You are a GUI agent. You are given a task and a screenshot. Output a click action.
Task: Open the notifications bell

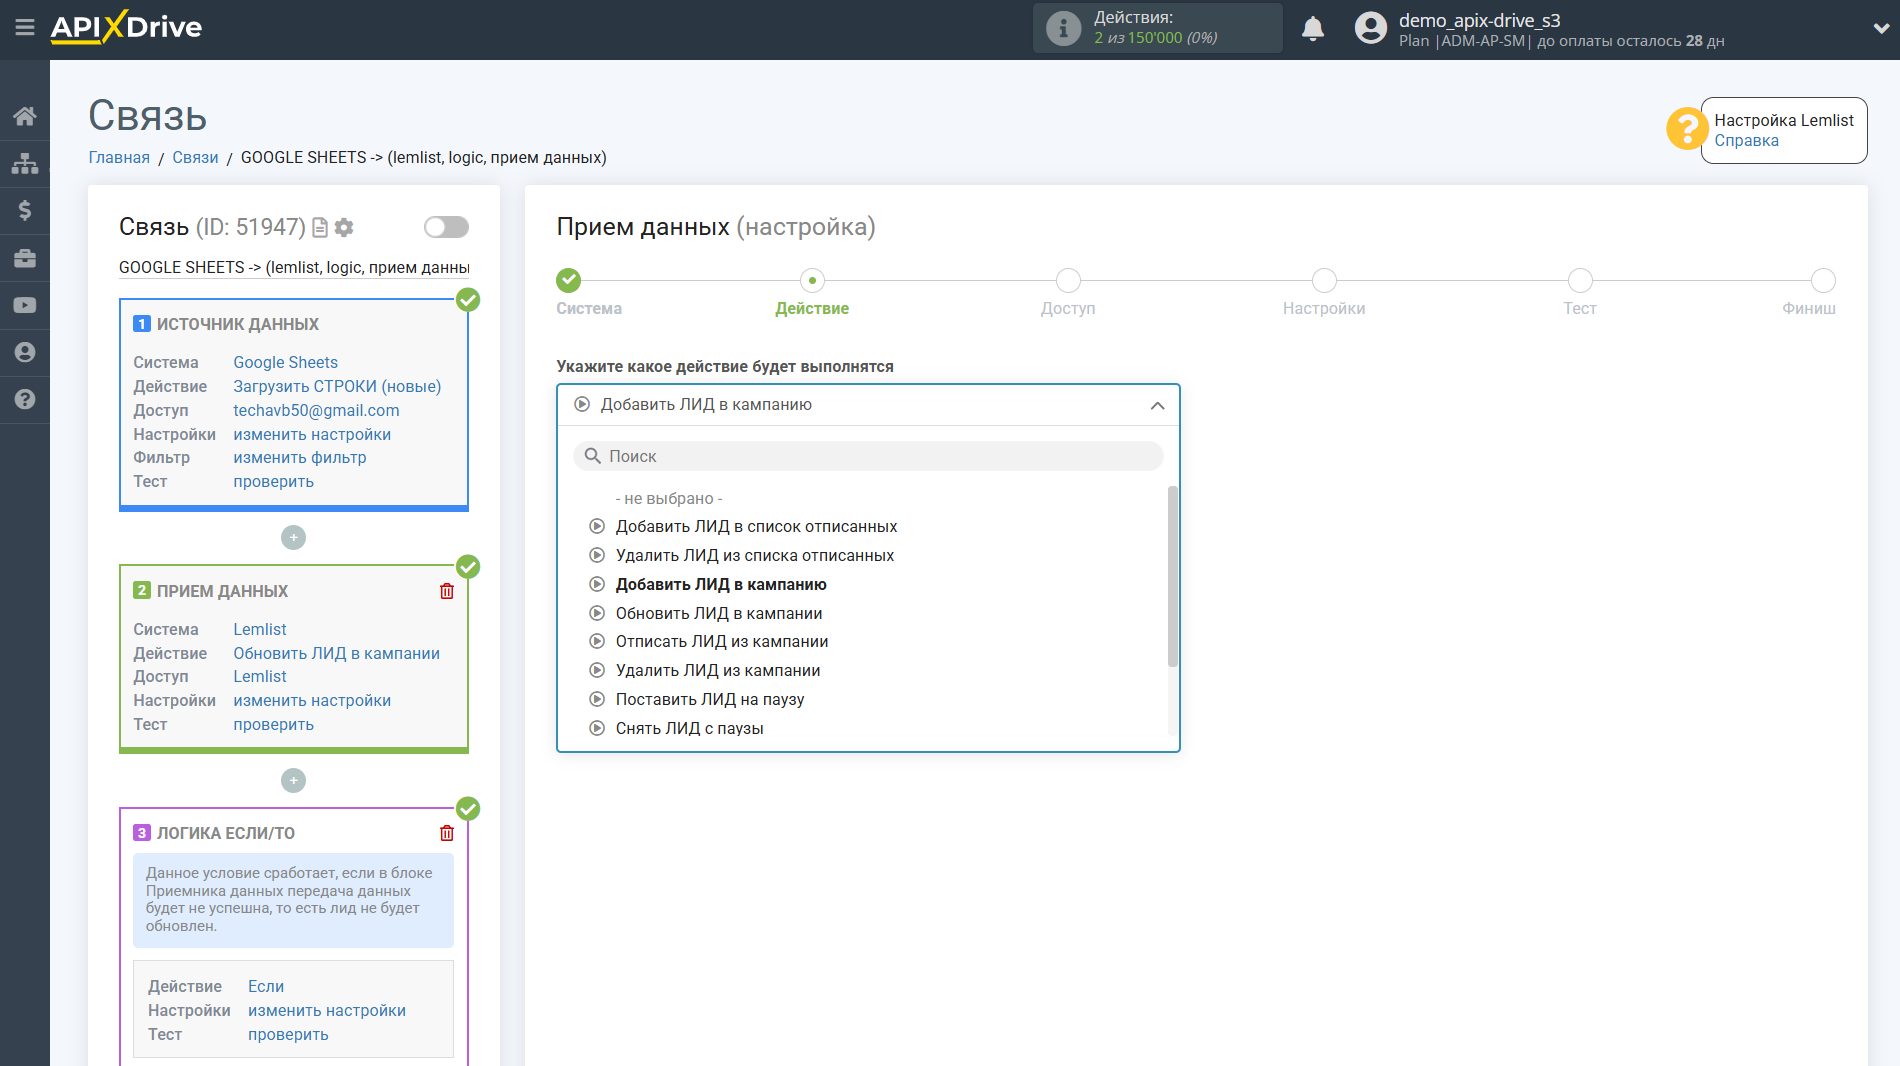(x=1313, y=29)
